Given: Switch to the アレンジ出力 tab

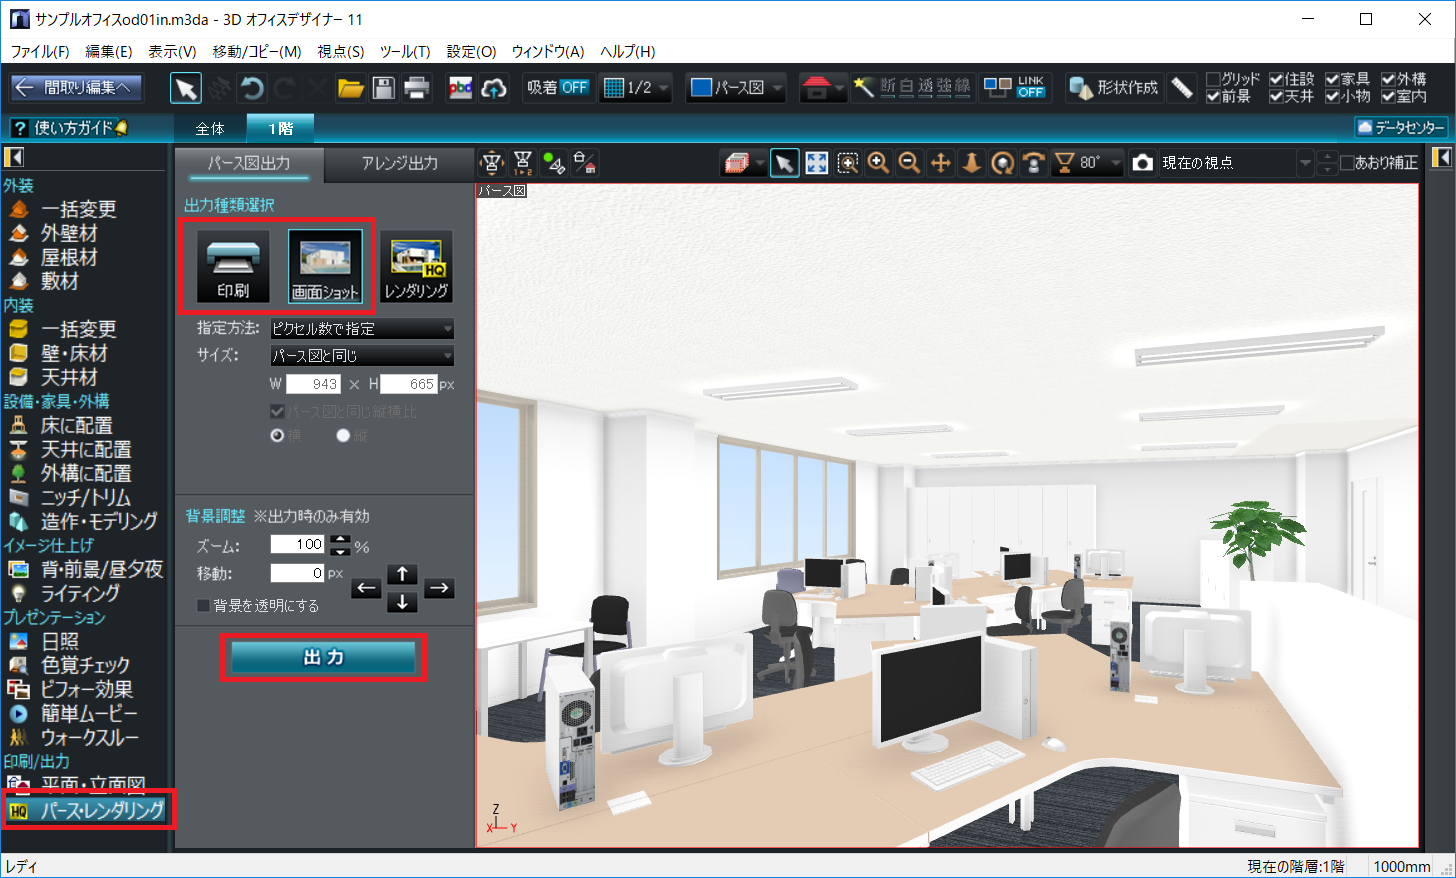Looking at the screenshot, I should tap(400, 163).
